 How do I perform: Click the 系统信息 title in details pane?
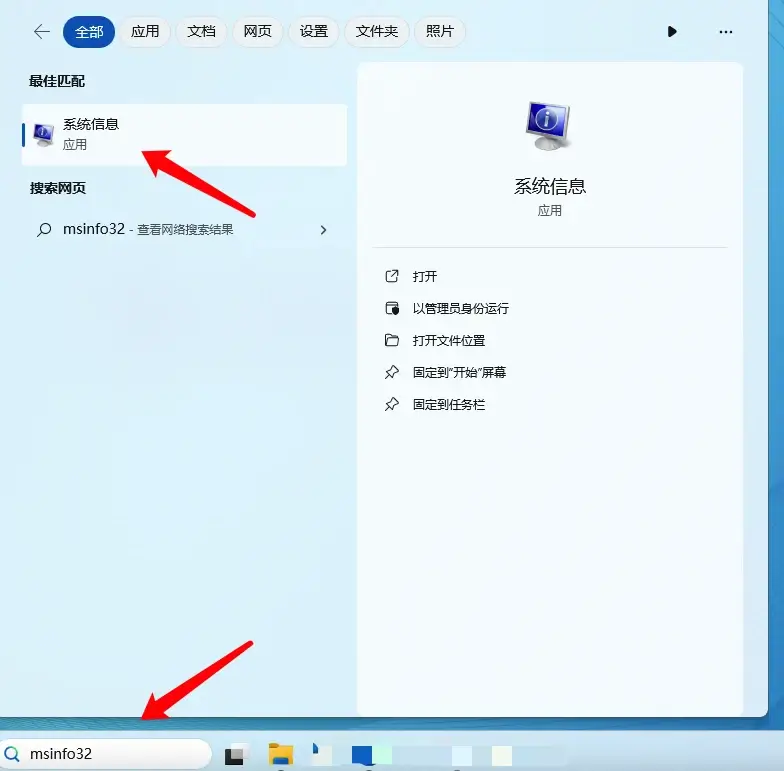tap(550, 186)
